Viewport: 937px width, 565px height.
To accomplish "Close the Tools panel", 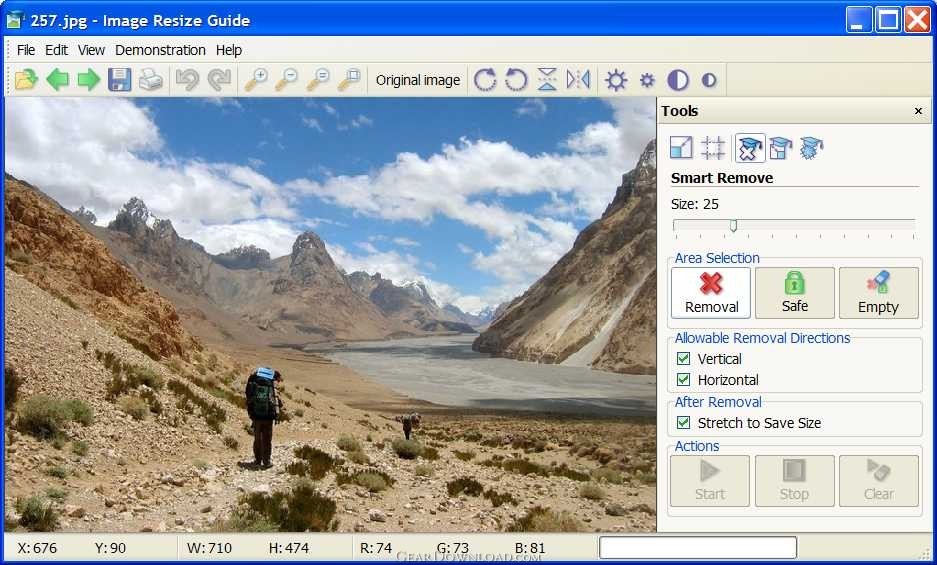I will (918, 111).
